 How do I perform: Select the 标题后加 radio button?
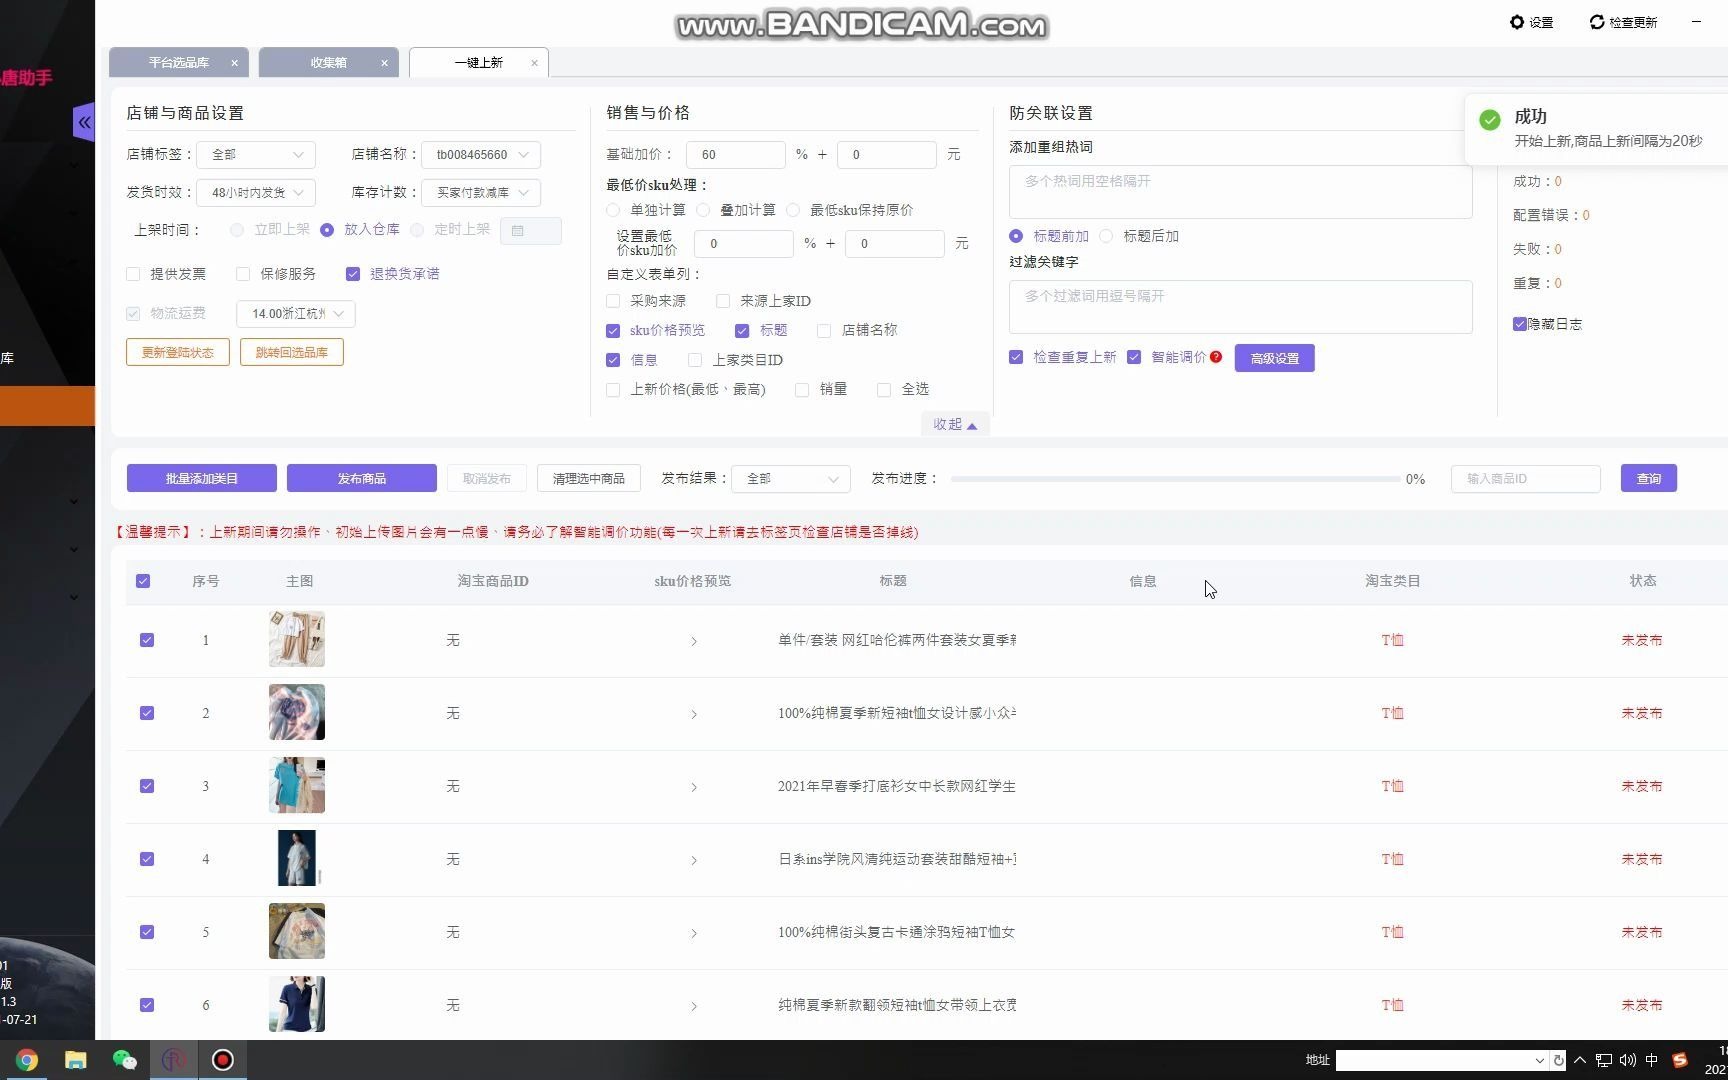(1106, 236)
